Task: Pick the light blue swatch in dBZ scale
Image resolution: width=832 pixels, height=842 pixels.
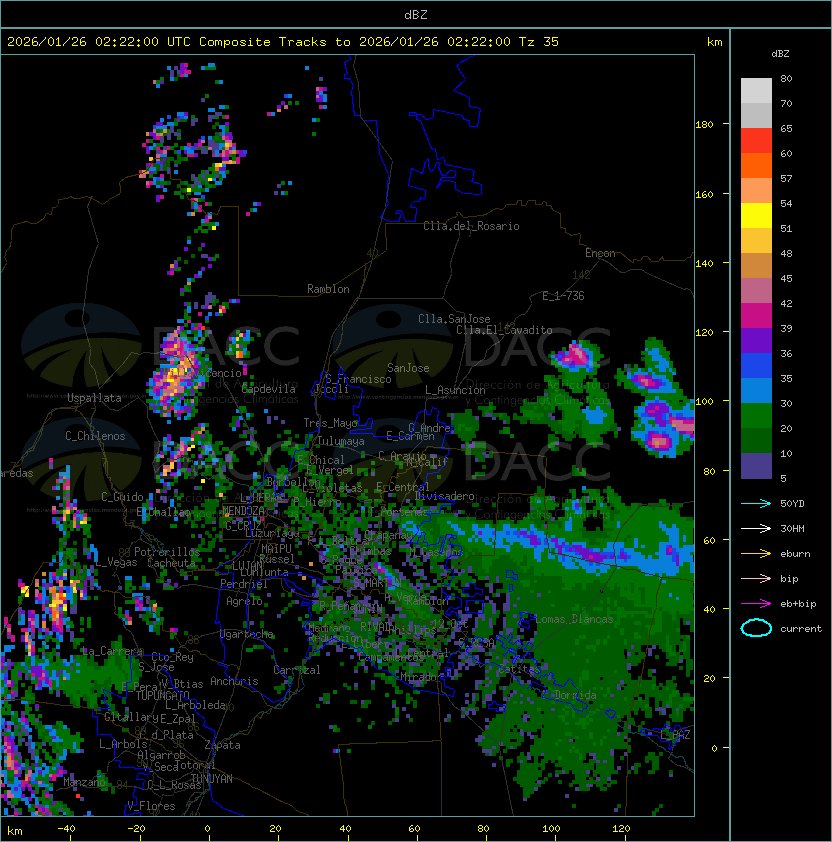Action: (x=756, y=391)
